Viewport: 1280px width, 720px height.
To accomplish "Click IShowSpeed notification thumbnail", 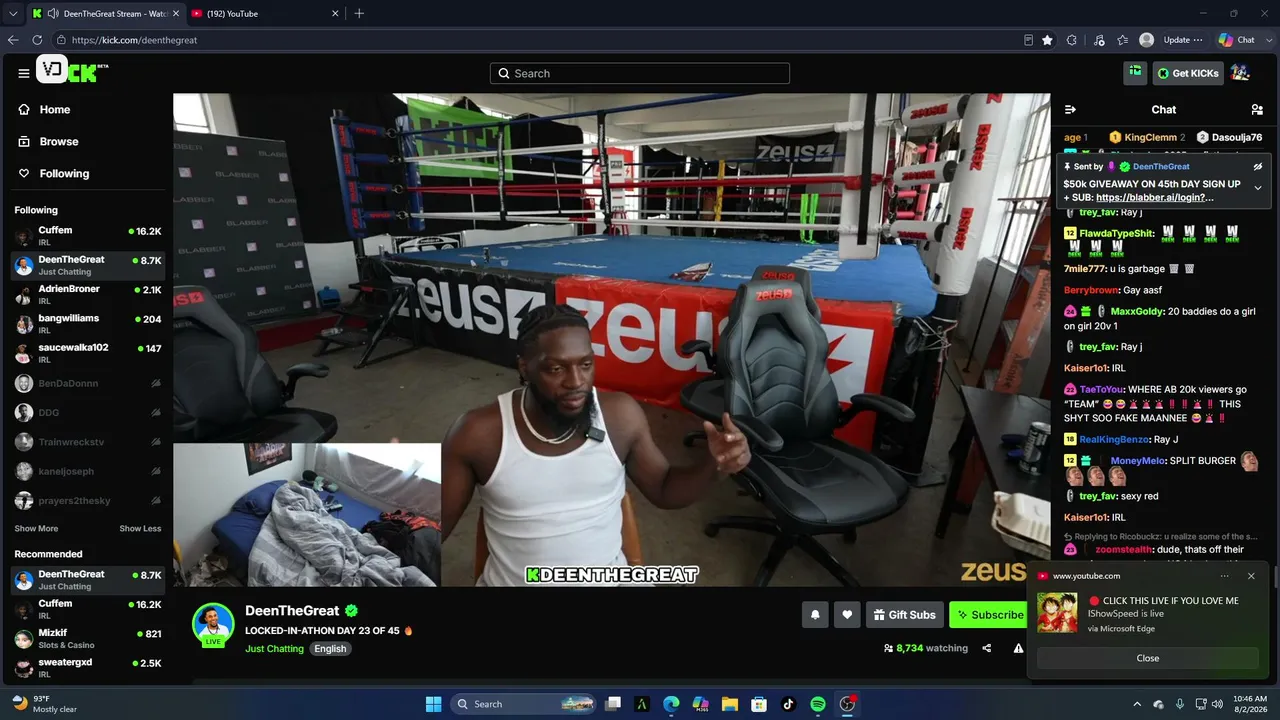I will [1057, 613].
